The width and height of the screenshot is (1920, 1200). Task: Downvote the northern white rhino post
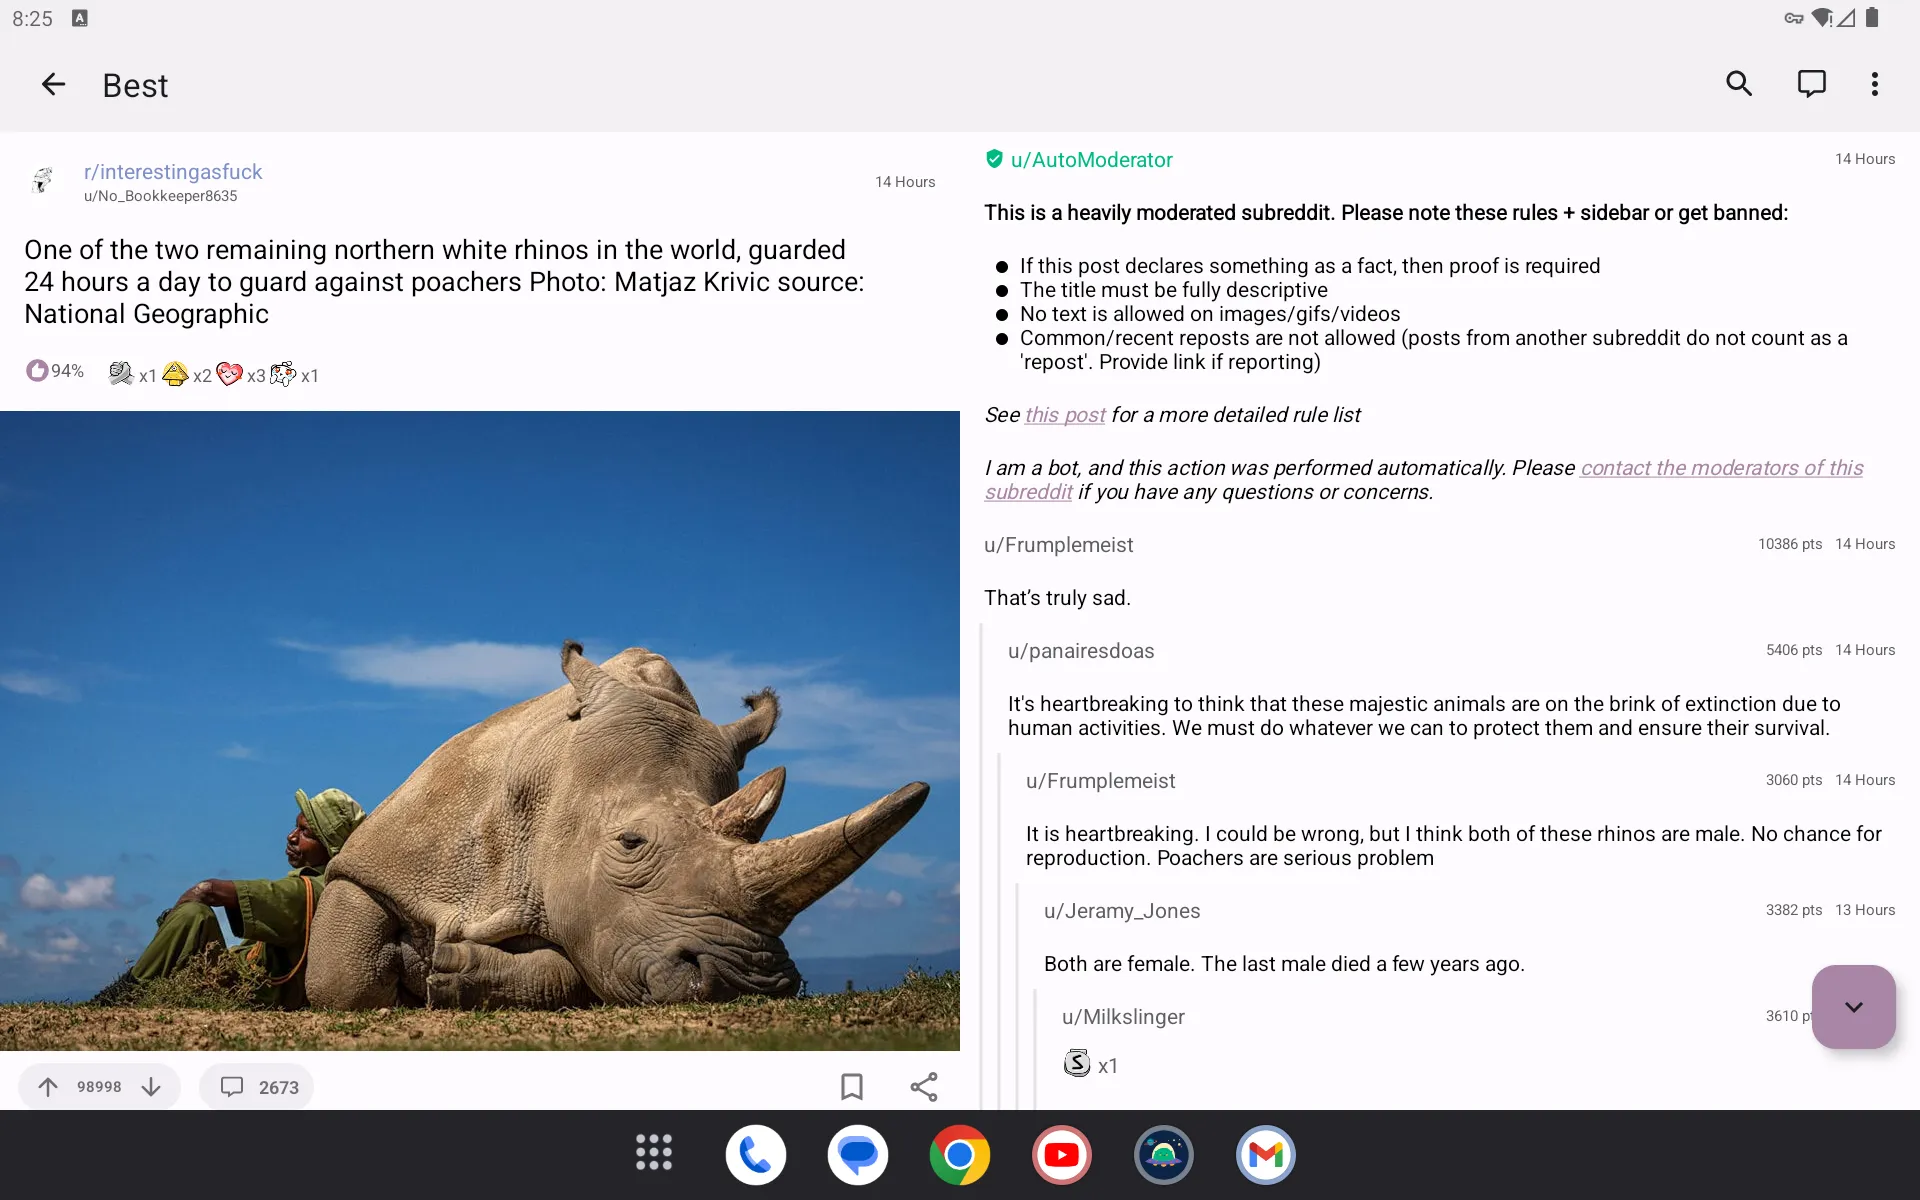click(x=151, y=1087)
